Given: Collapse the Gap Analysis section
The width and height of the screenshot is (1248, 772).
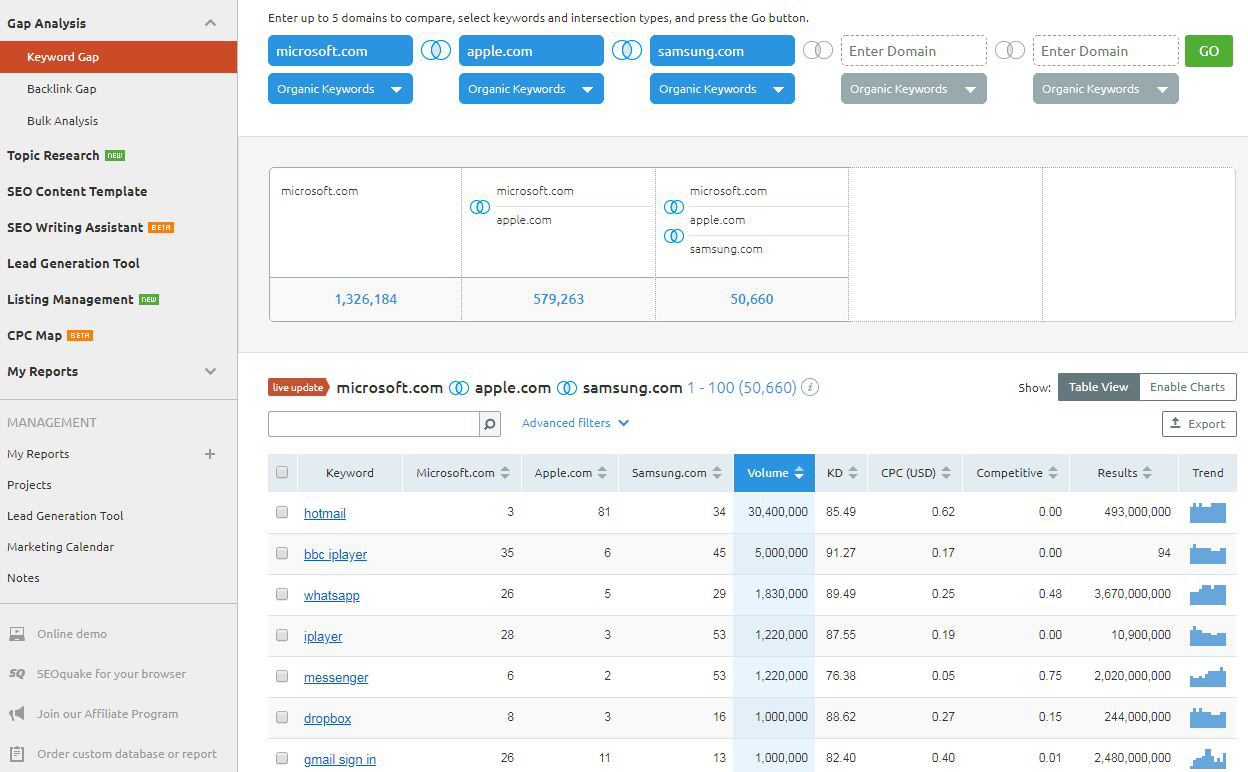Looking at the screenshot, I should pos(210,23).
